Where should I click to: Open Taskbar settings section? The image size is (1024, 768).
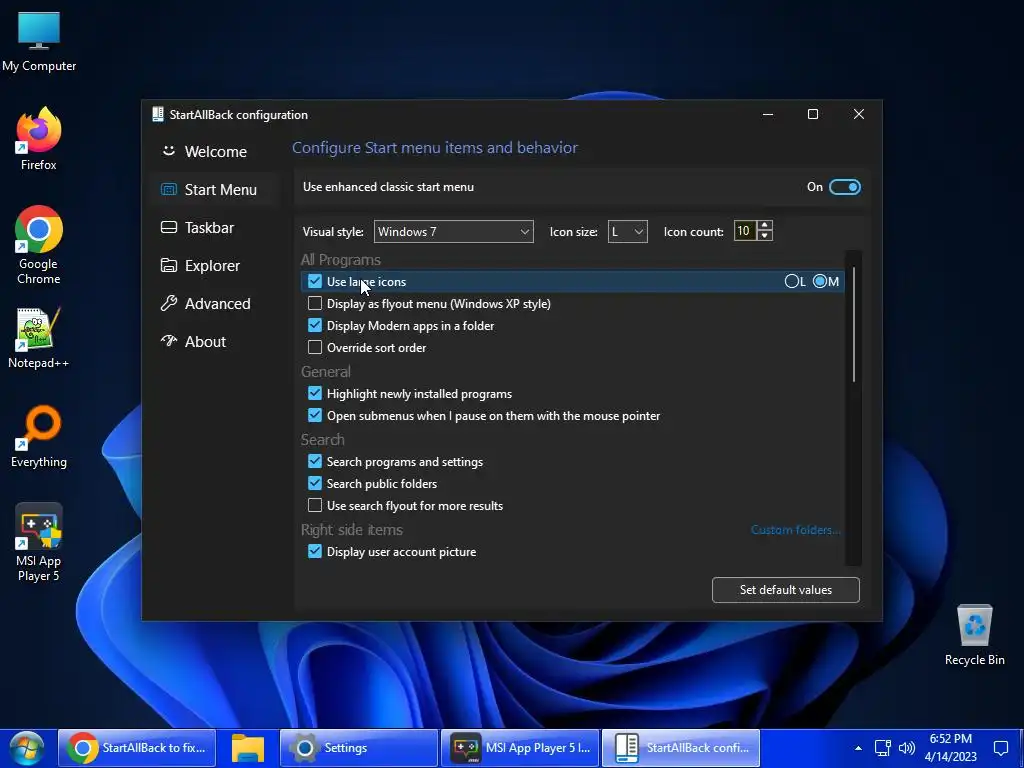[x=216, y=228]
